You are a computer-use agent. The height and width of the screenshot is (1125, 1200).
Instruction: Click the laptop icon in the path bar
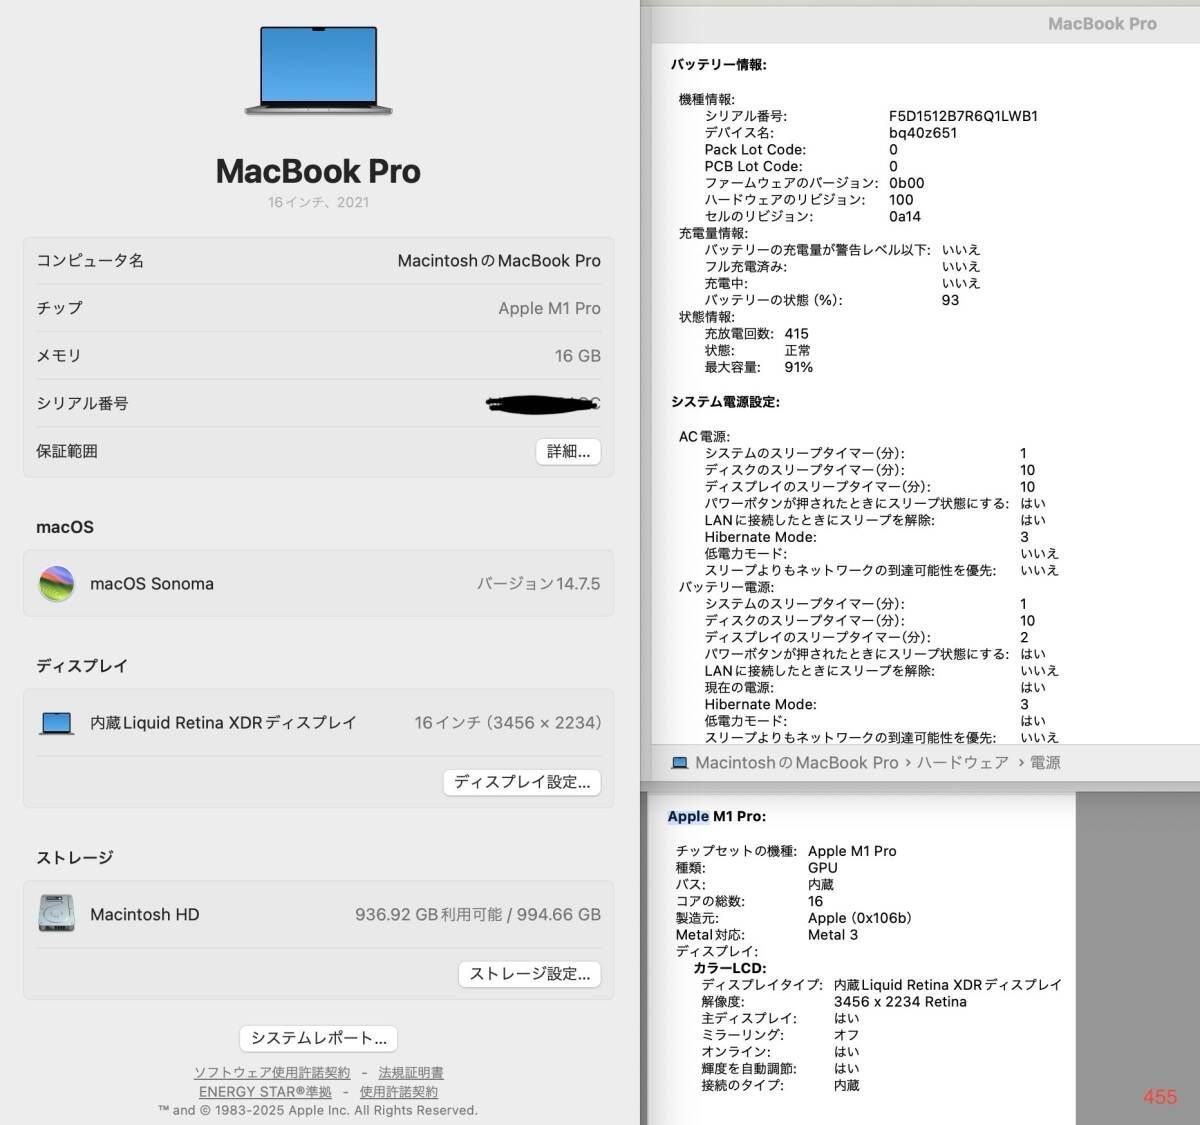coord(680,763)
